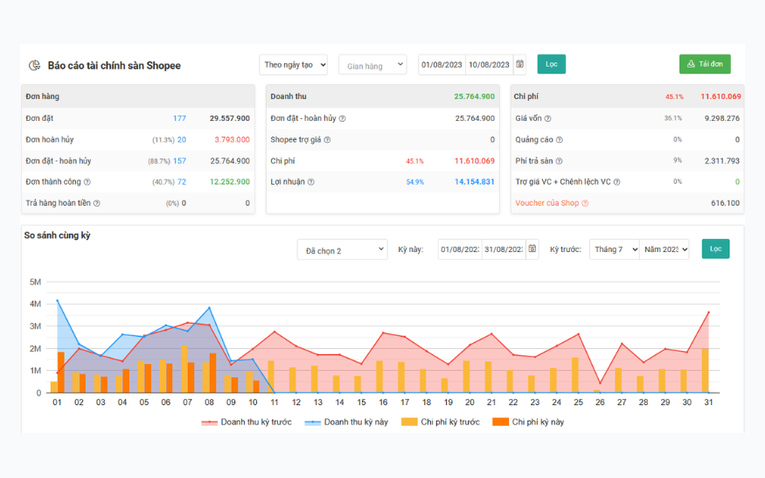Image resolution: width=765 pixels, height=478 pixels.
Task: Toggle Chi phí kỳ trước legend series
Action: click(x=441, y=422)
